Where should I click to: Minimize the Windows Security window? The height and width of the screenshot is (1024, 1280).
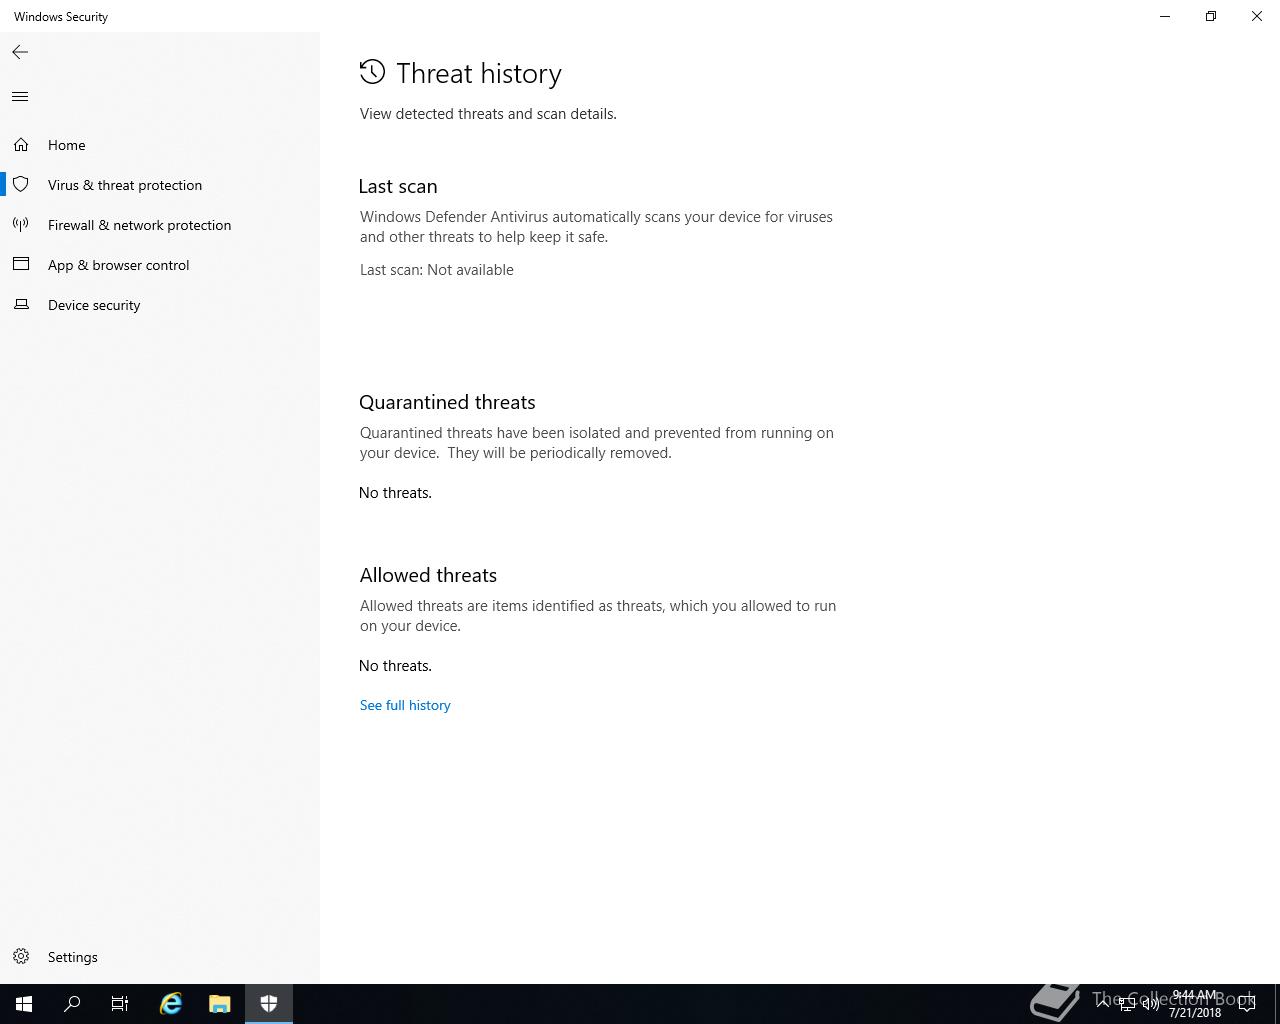1165,16
